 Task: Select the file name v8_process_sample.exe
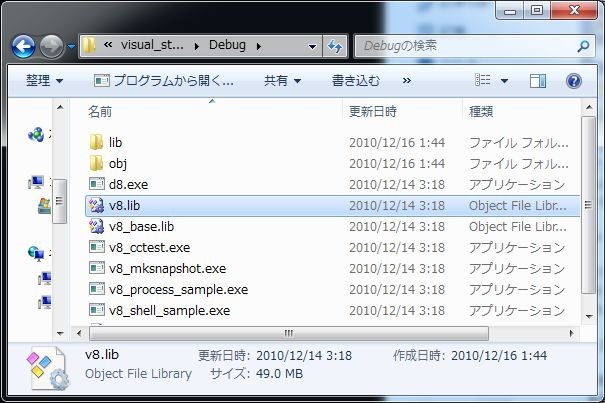[178, 290]
